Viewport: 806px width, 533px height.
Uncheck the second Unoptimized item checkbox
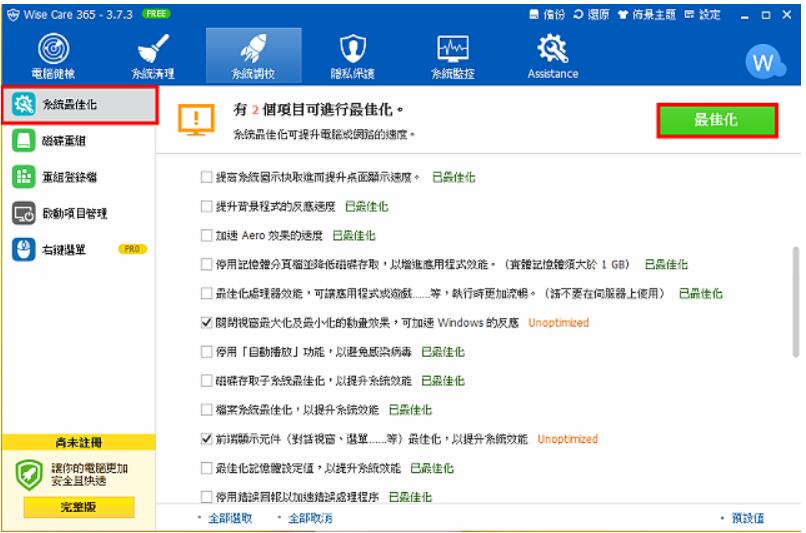pyautogui.click(x=206, y=439)
